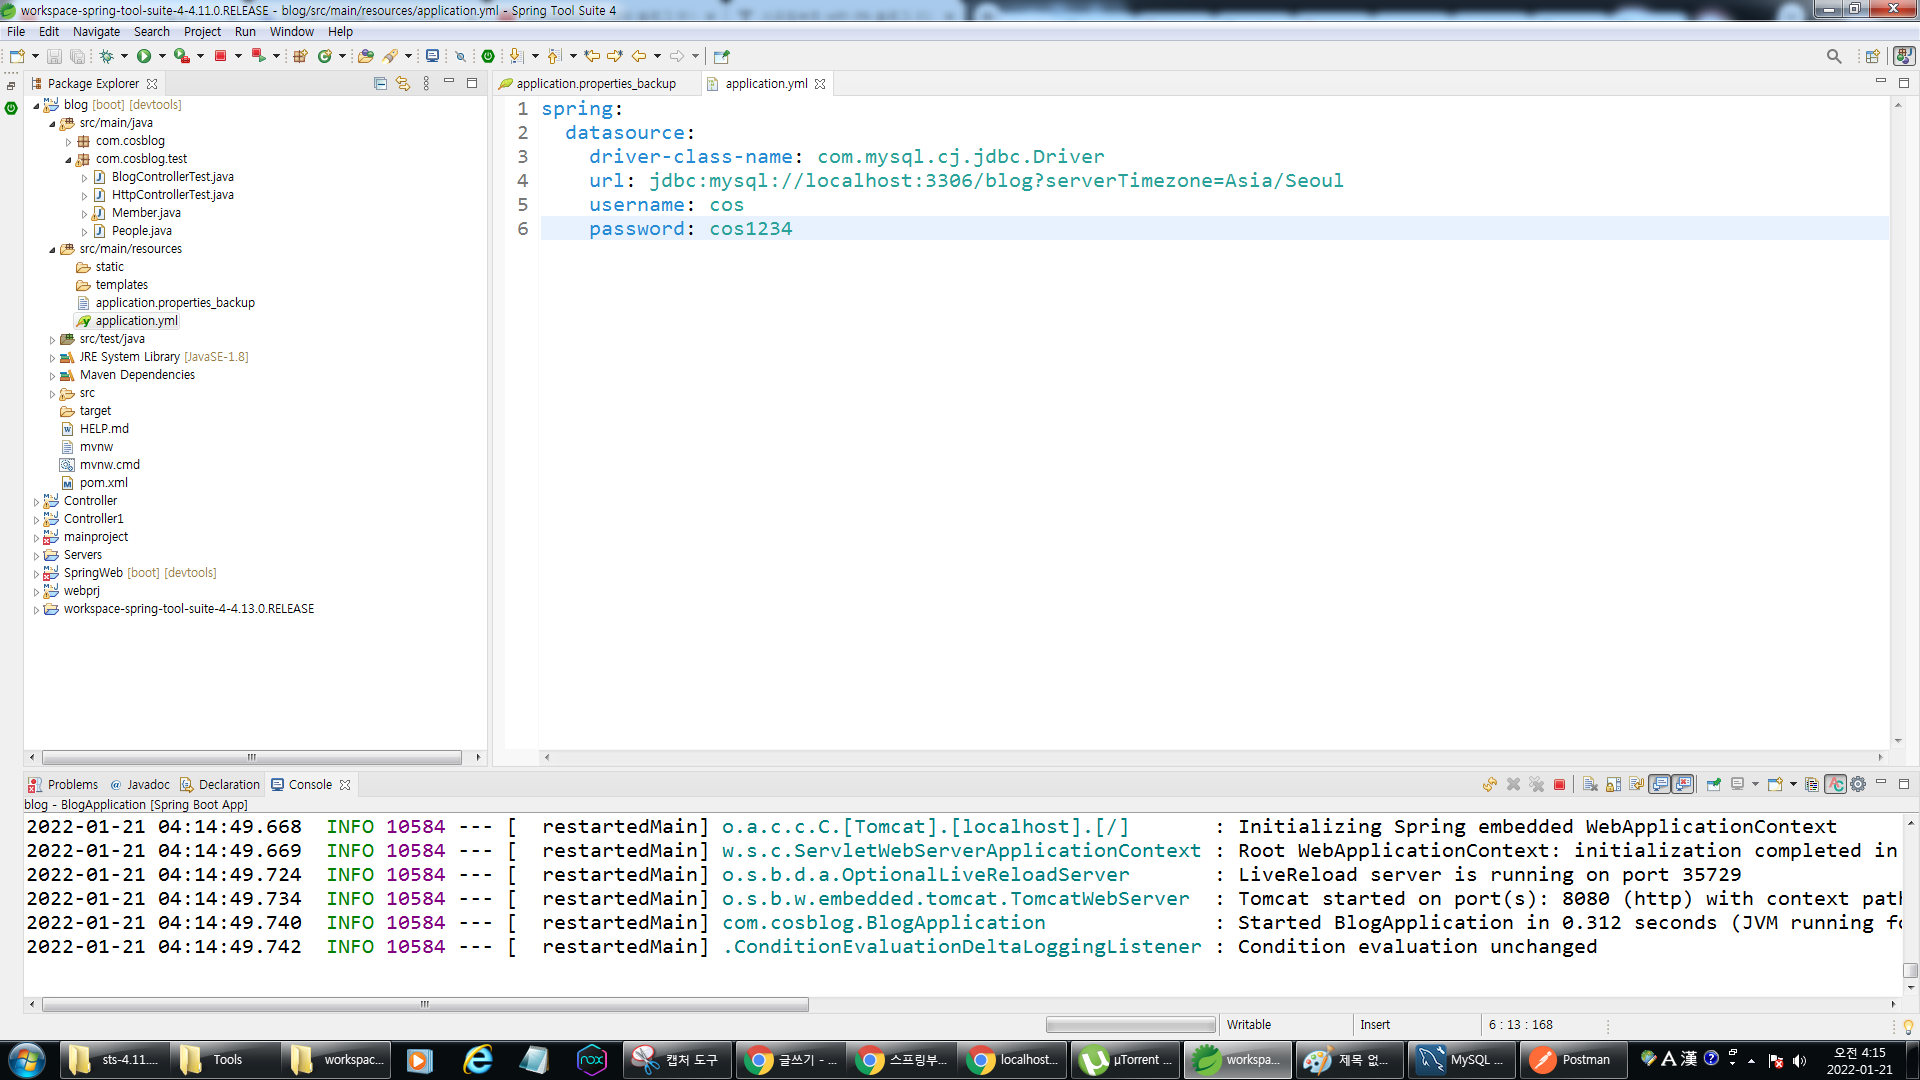Click the Clear Console icon
The width and height of the screenshot is (1920, 1080).
(x=1590, y=785)
